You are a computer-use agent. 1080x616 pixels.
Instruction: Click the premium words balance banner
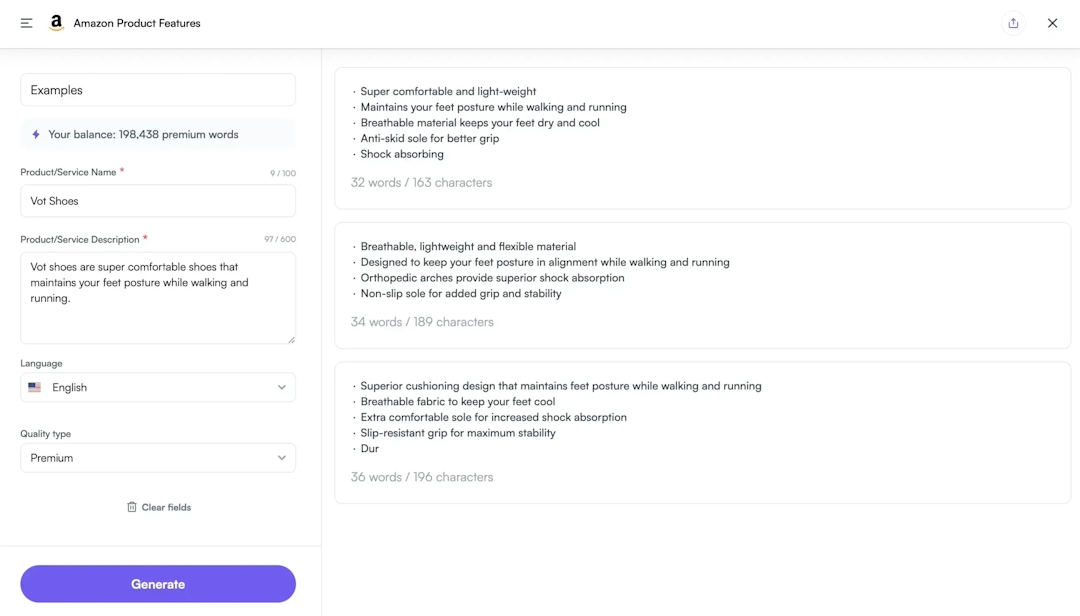pyautogui.click(x=158, y=134)
